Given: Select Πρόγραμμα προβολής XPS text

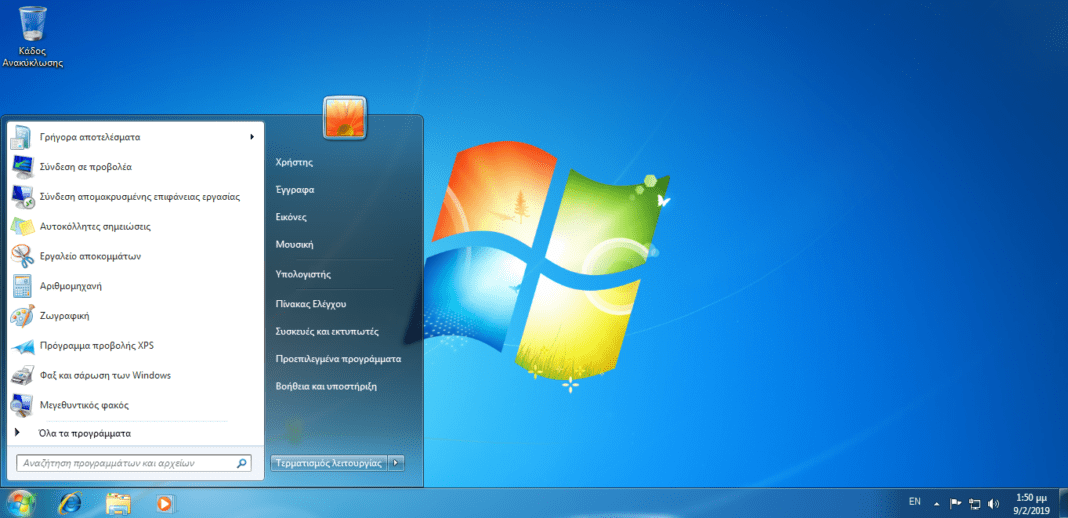Looking at the screenshot, I should pyautogui.click(x=97, y=345).
